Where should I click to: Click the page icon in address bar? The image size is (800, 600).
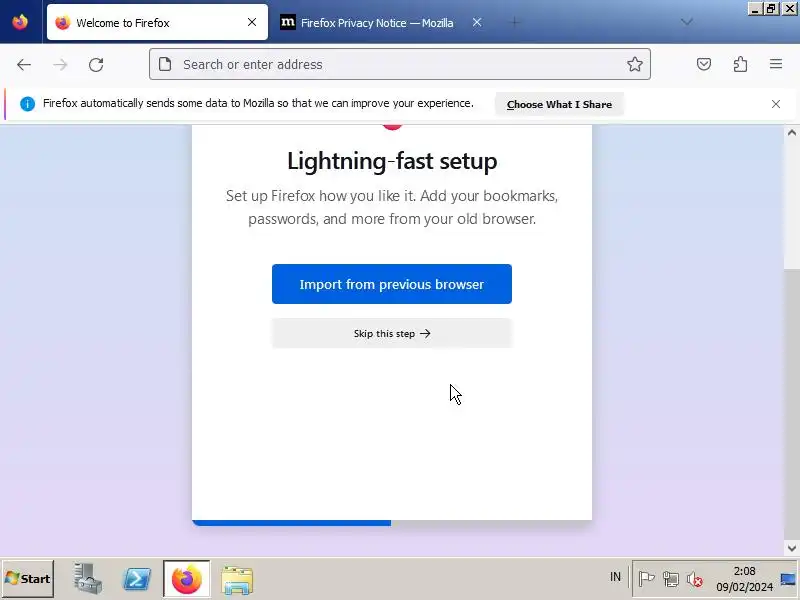tap(165, 64)
